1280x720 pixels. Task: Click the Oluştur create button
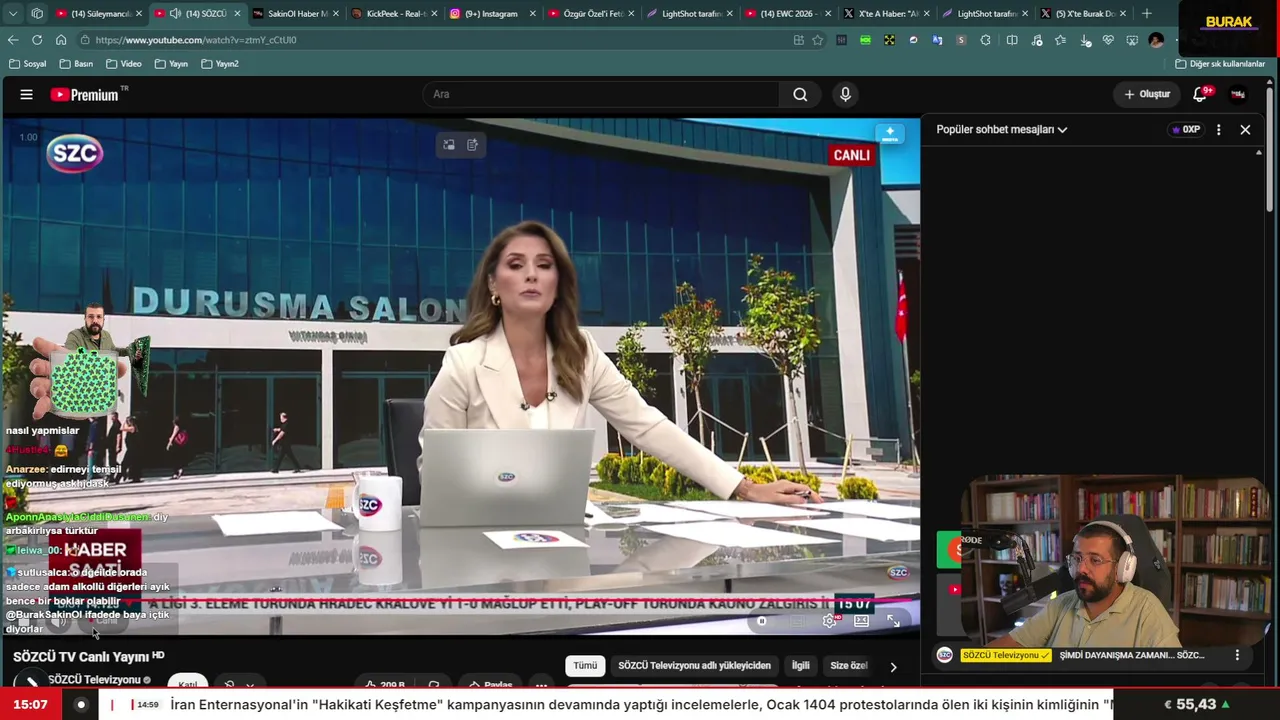point(1146,95)
